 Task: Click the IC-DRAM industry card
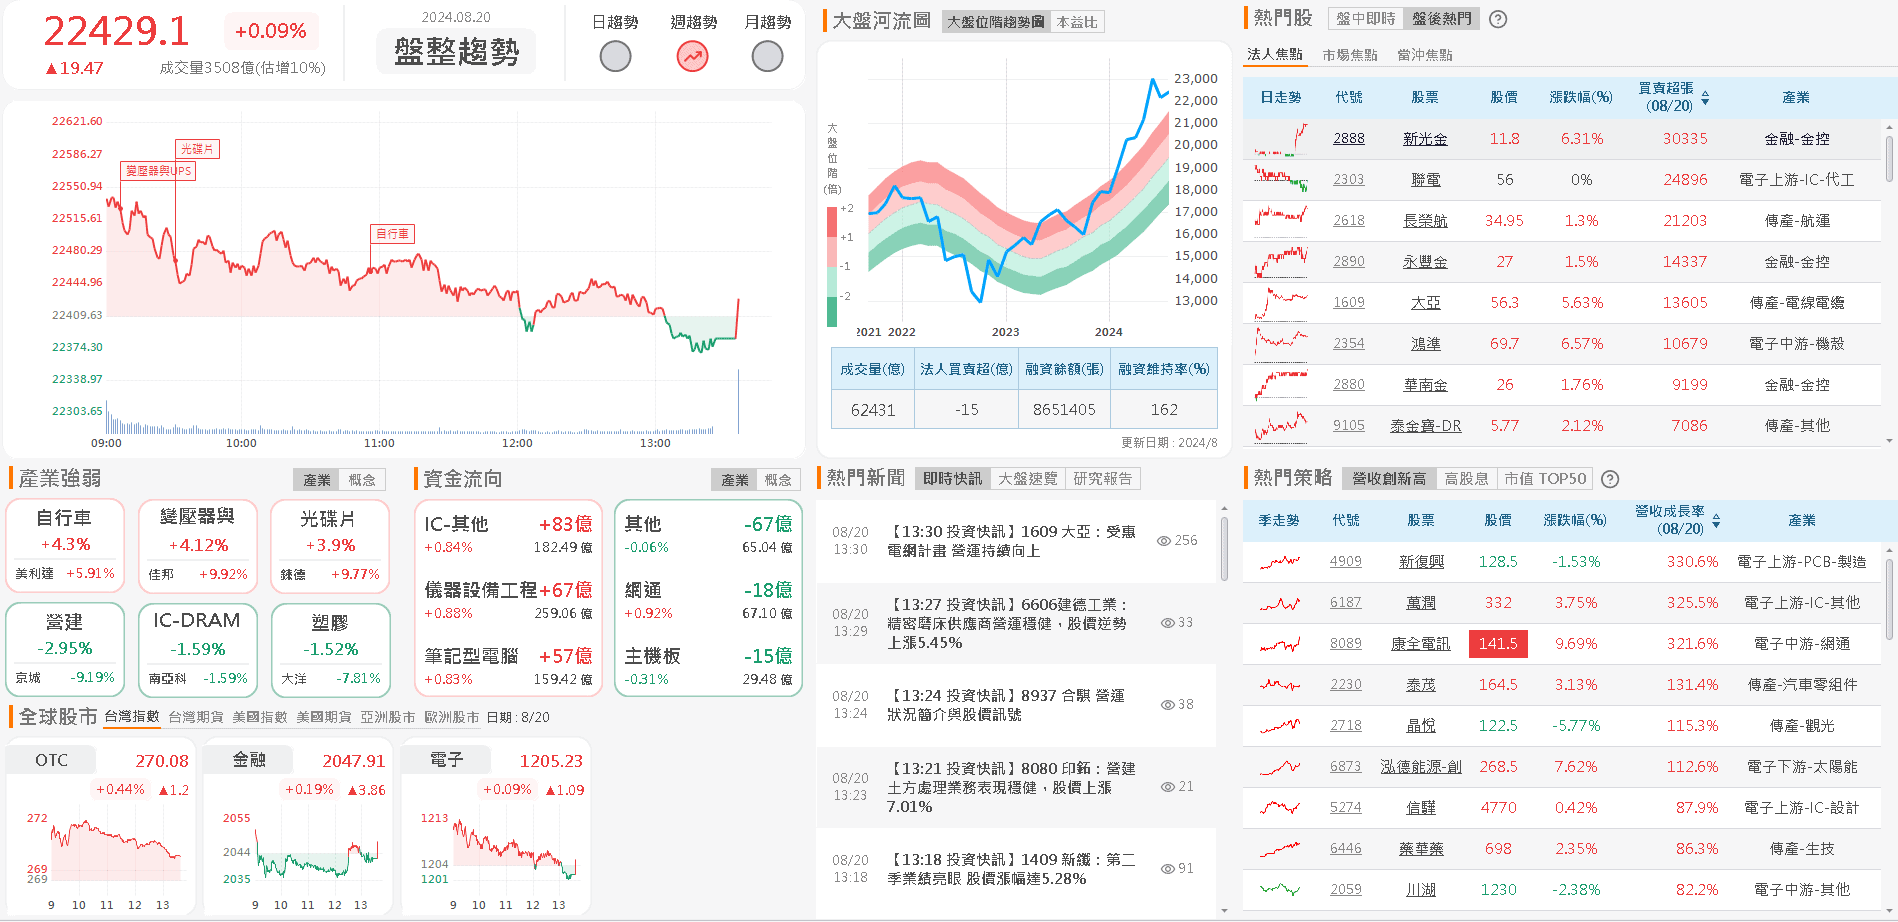tap(197, 649)
